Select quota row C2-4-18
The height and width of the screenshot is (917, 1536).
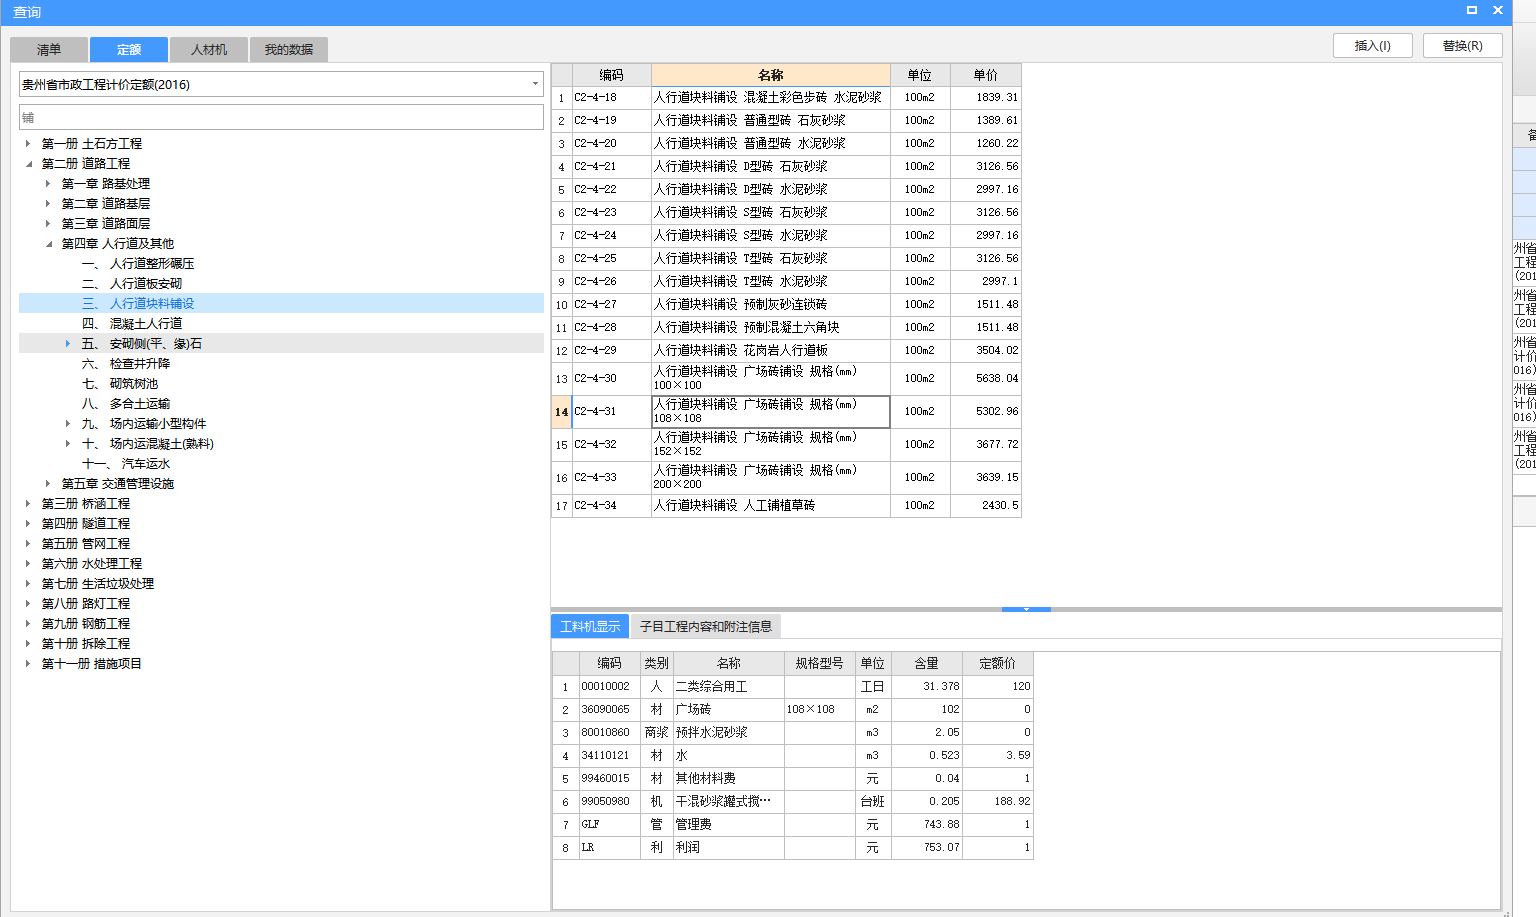[x=786, y=97]
